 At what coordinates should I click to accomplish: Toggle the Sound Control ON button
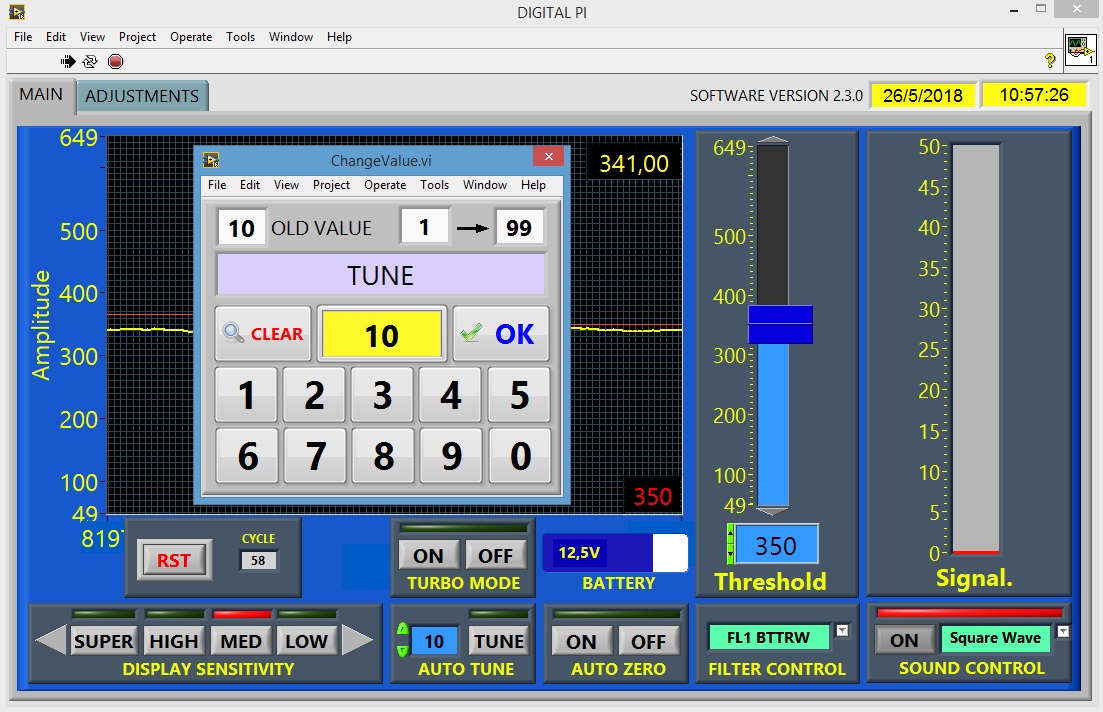point(904,640)
